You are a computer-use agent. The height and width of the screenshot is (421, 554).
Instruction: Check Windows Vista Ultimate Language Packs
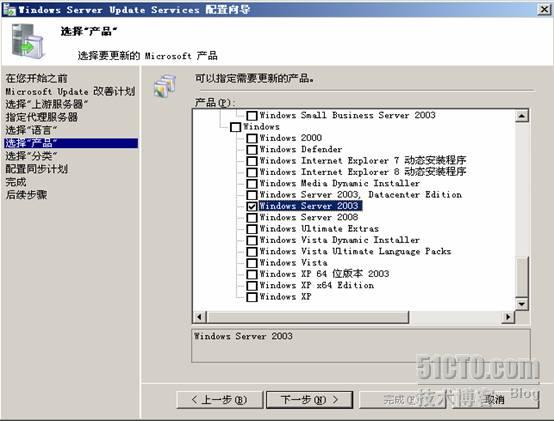252,251
